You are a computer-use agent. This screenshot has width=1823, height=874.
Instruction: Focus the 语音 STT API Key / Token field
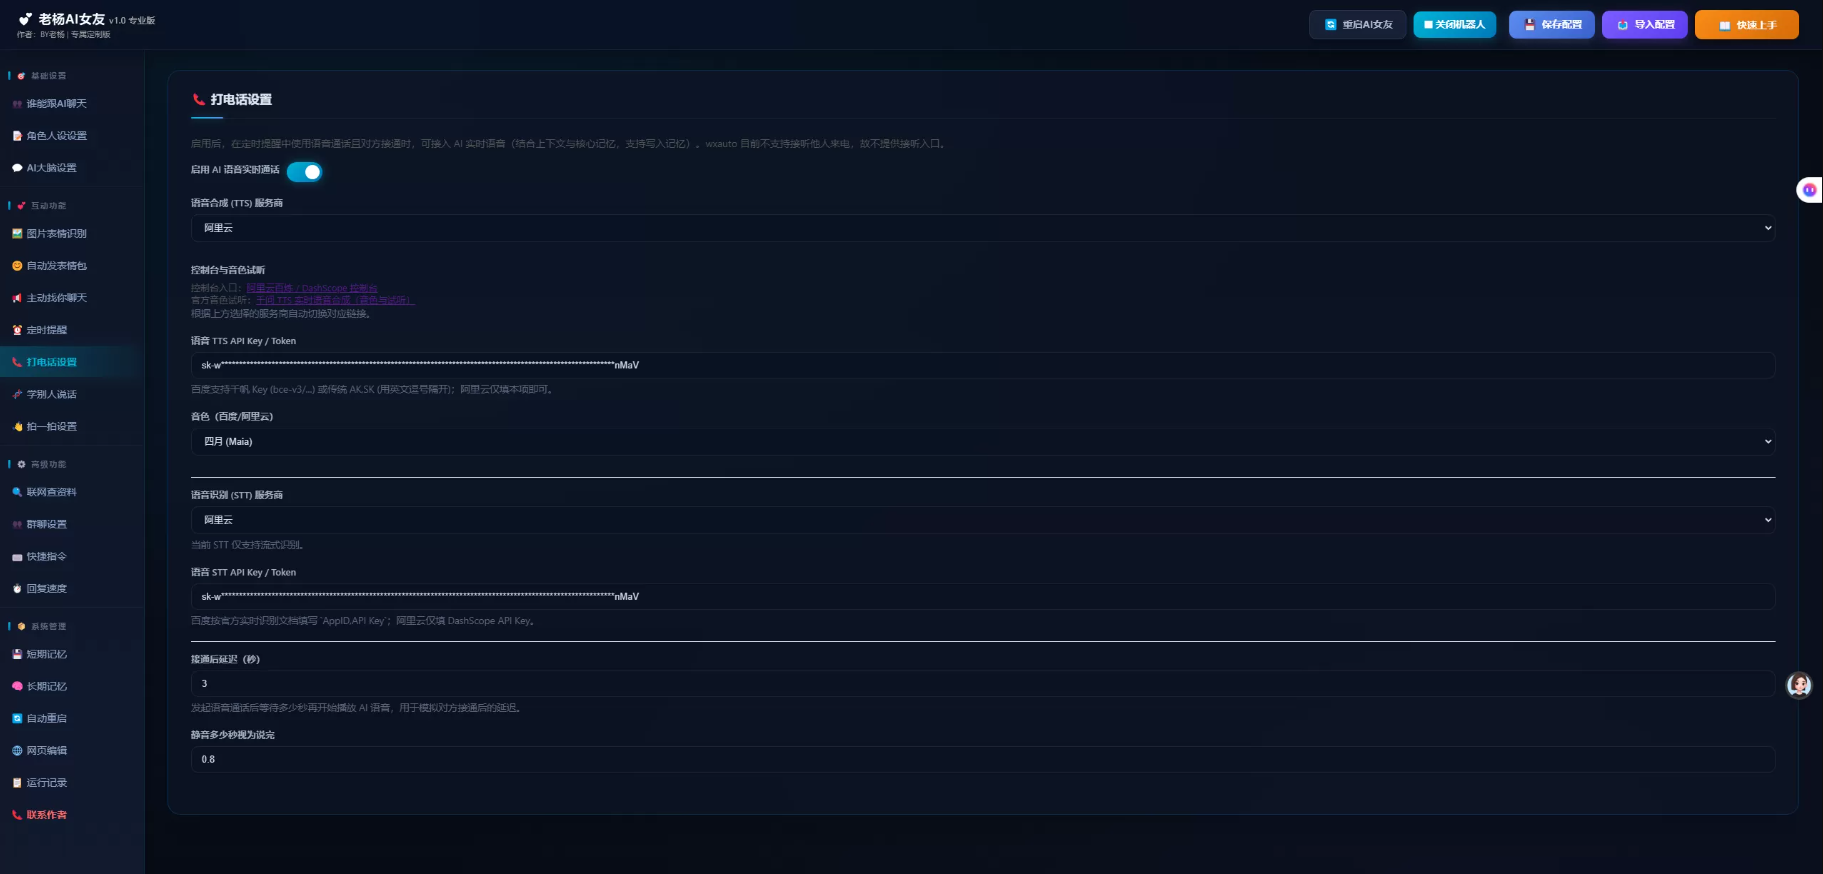[x=983, y=596]
